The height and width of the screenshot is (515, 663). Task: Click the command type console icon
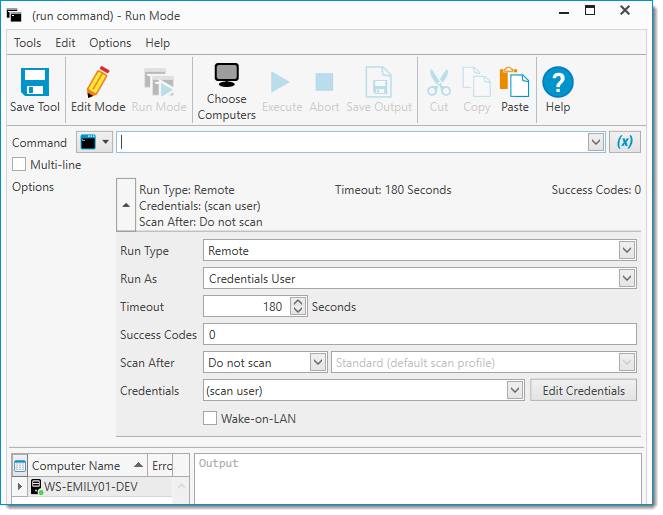pyautogui.click(x=89, y=142)
